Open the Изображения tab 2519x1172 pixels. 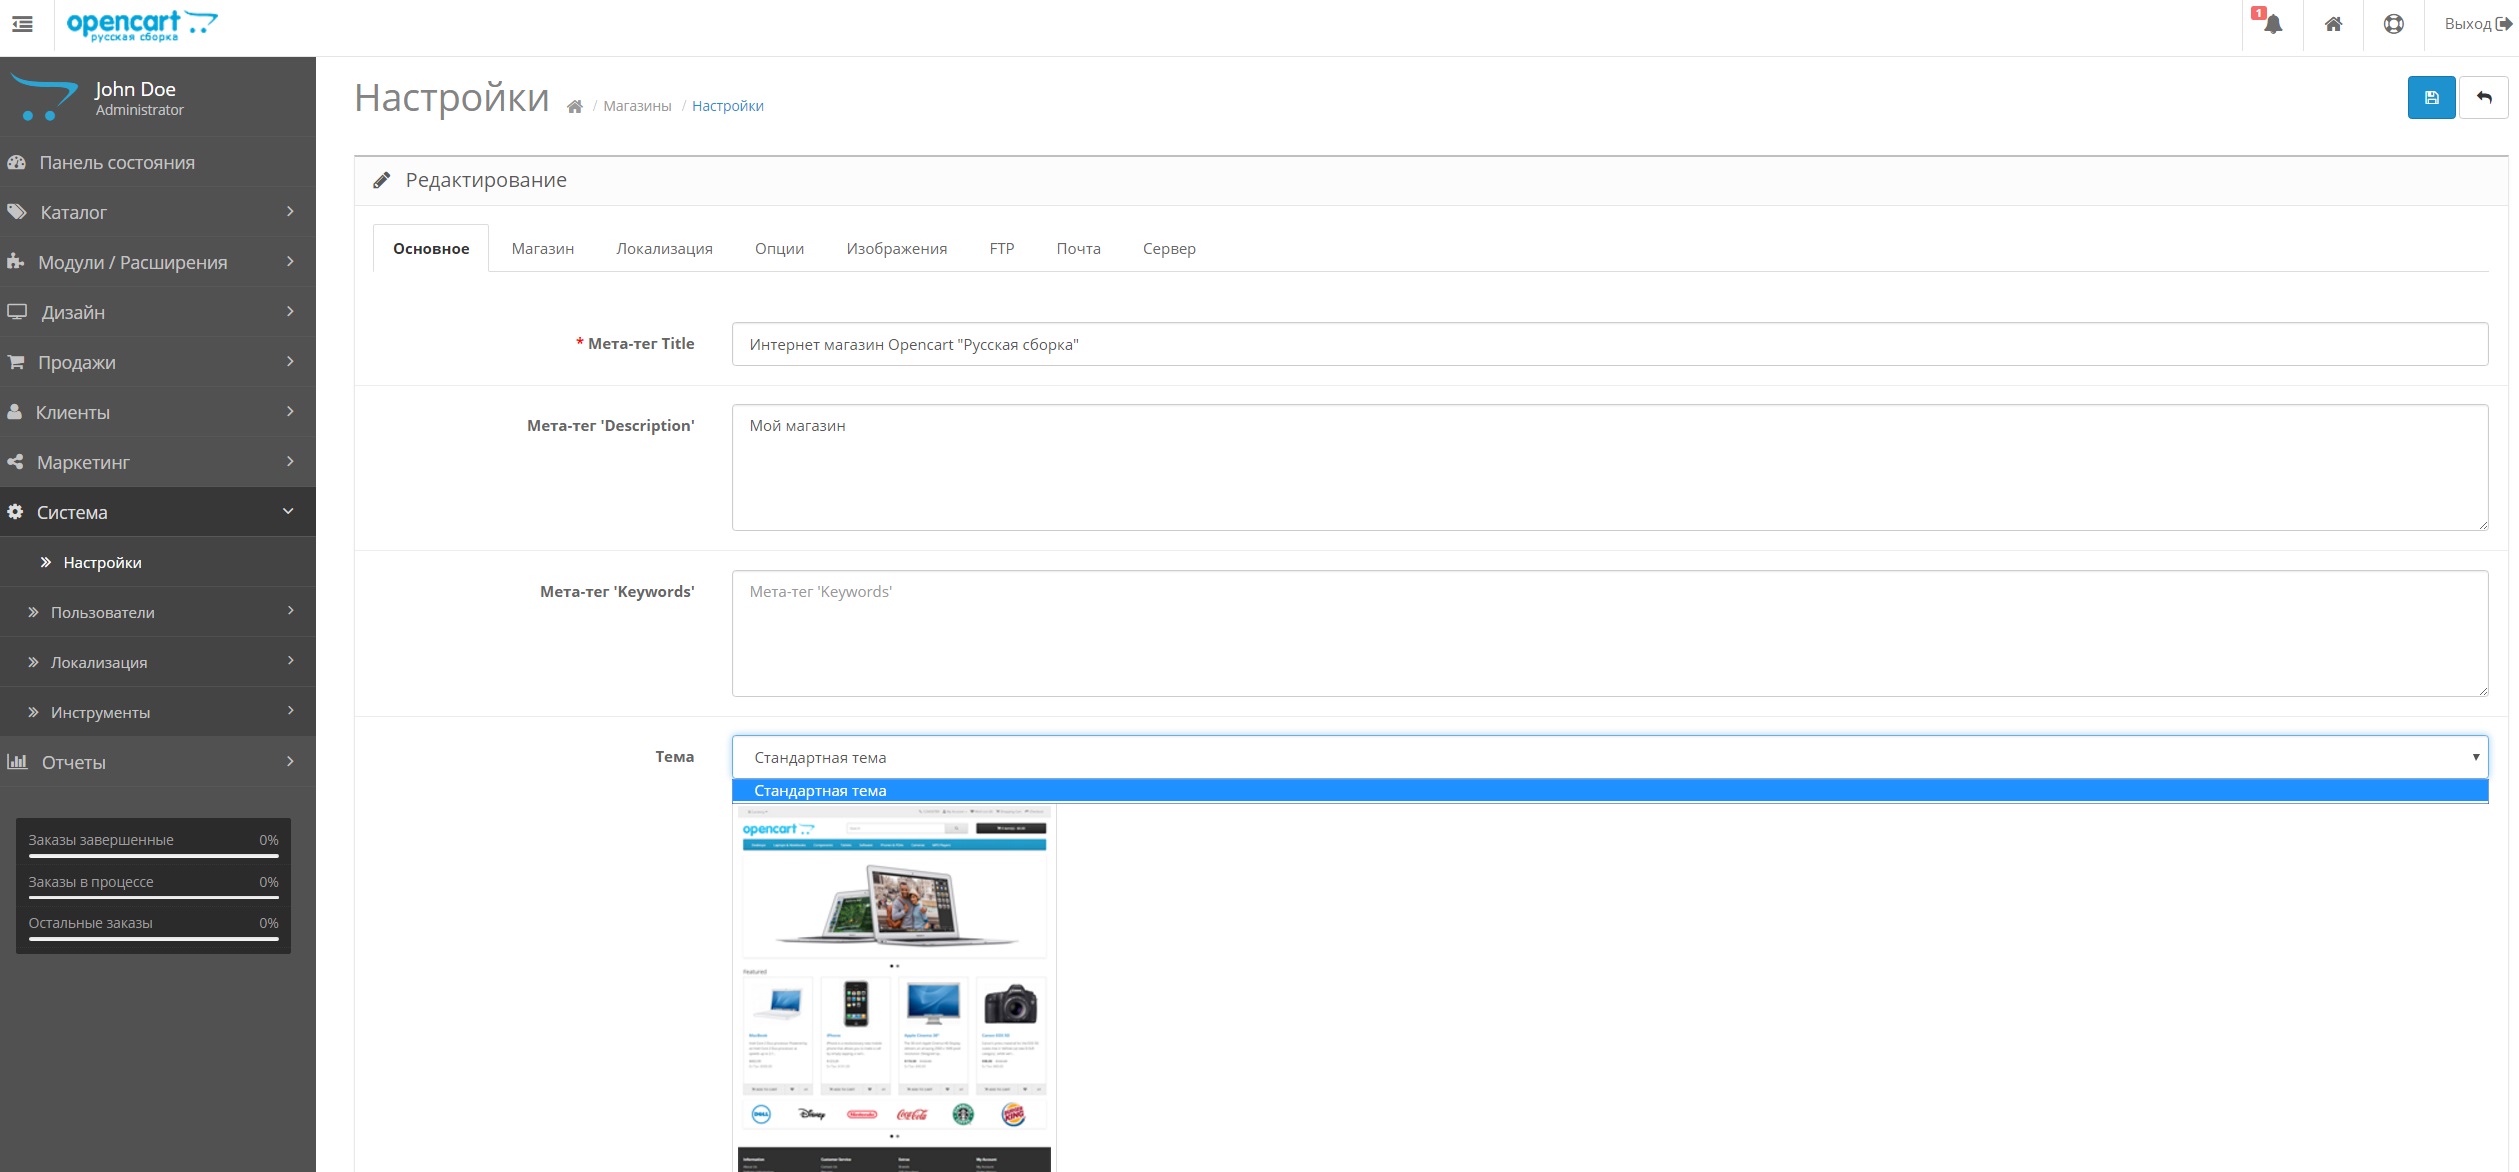[x=896, y=249]
